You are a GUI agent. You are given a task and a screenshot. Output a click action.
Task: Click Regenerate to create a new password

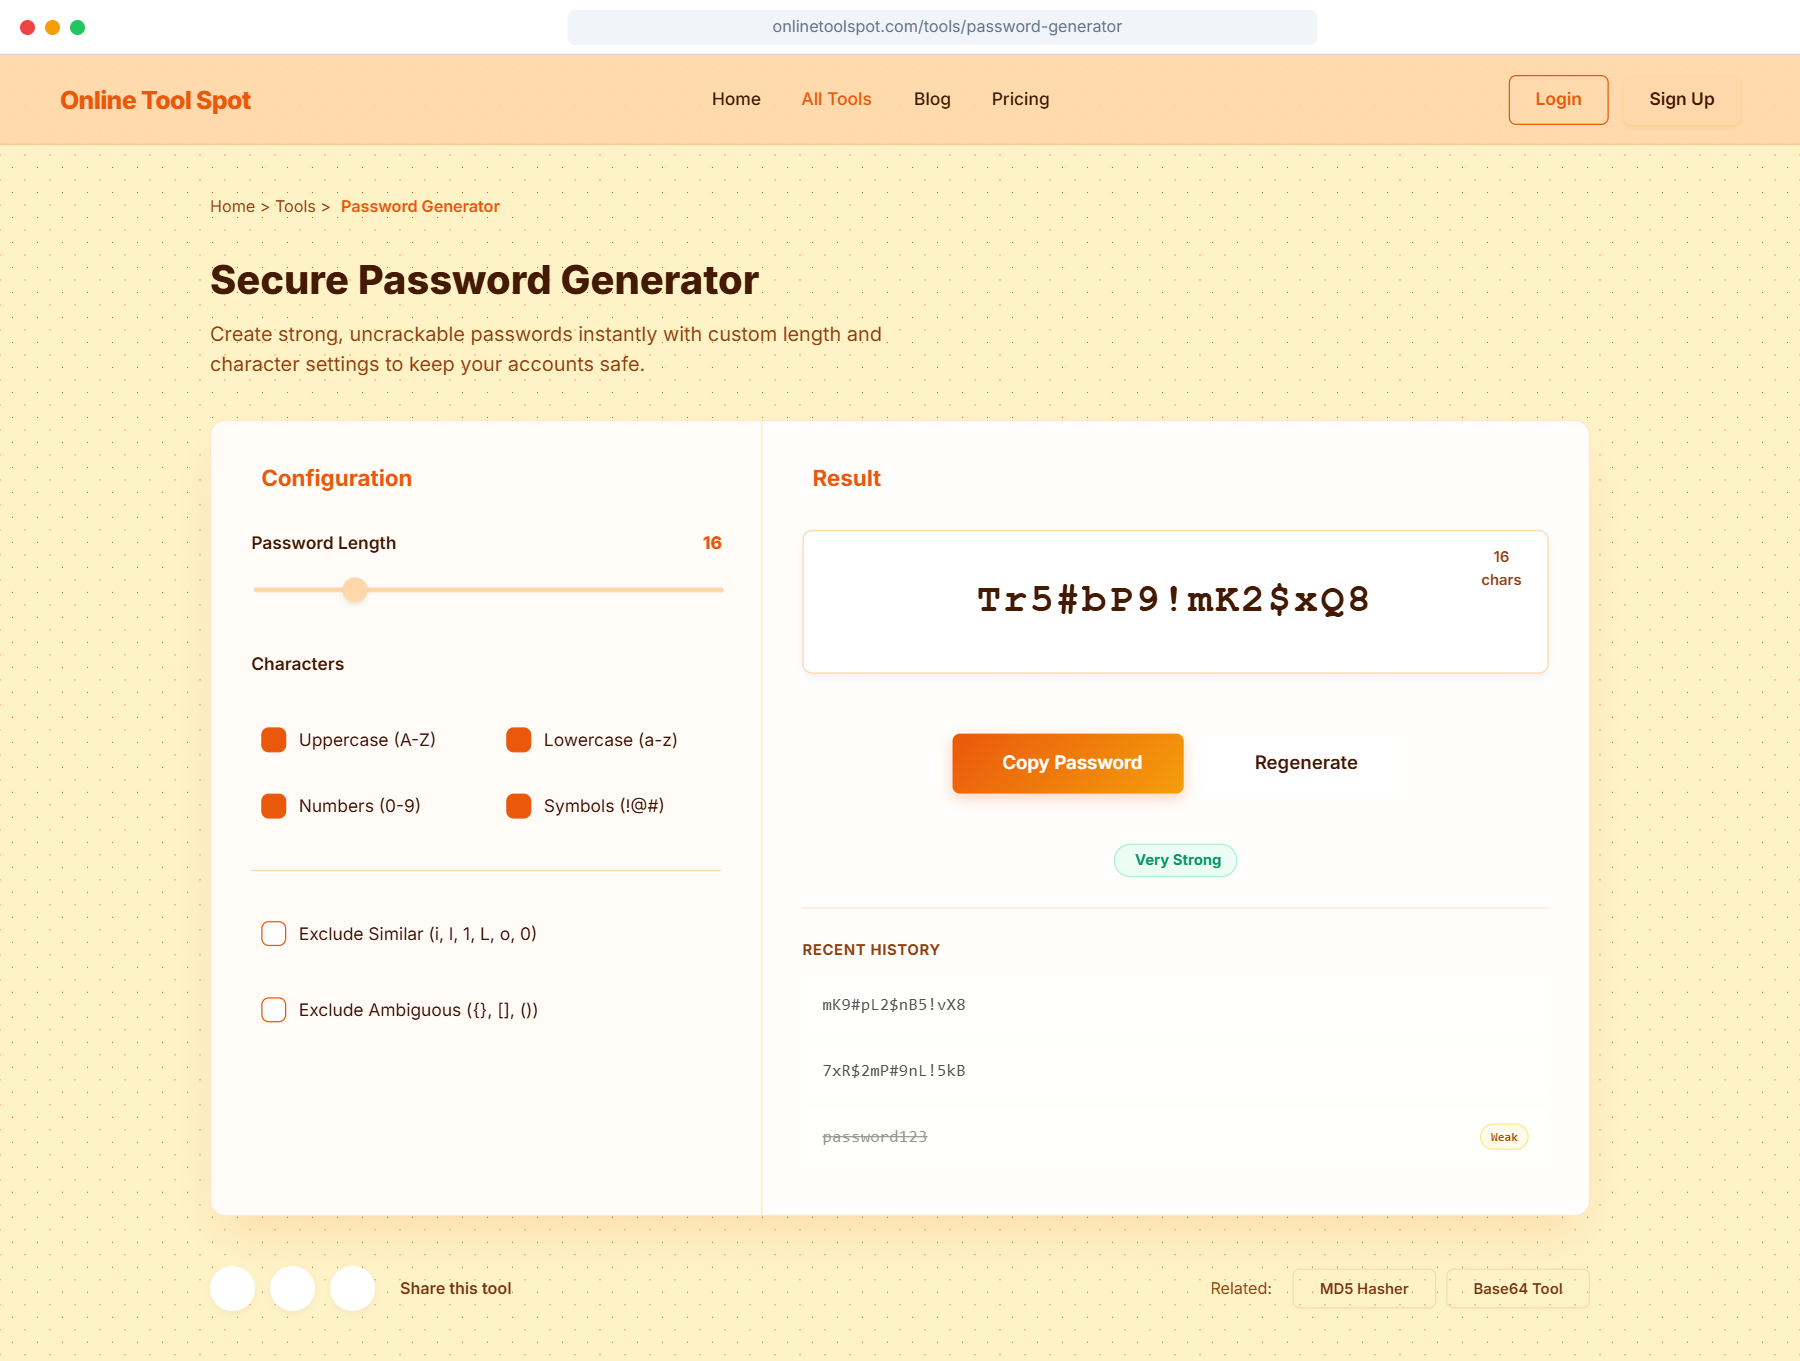coord(1306,762)
